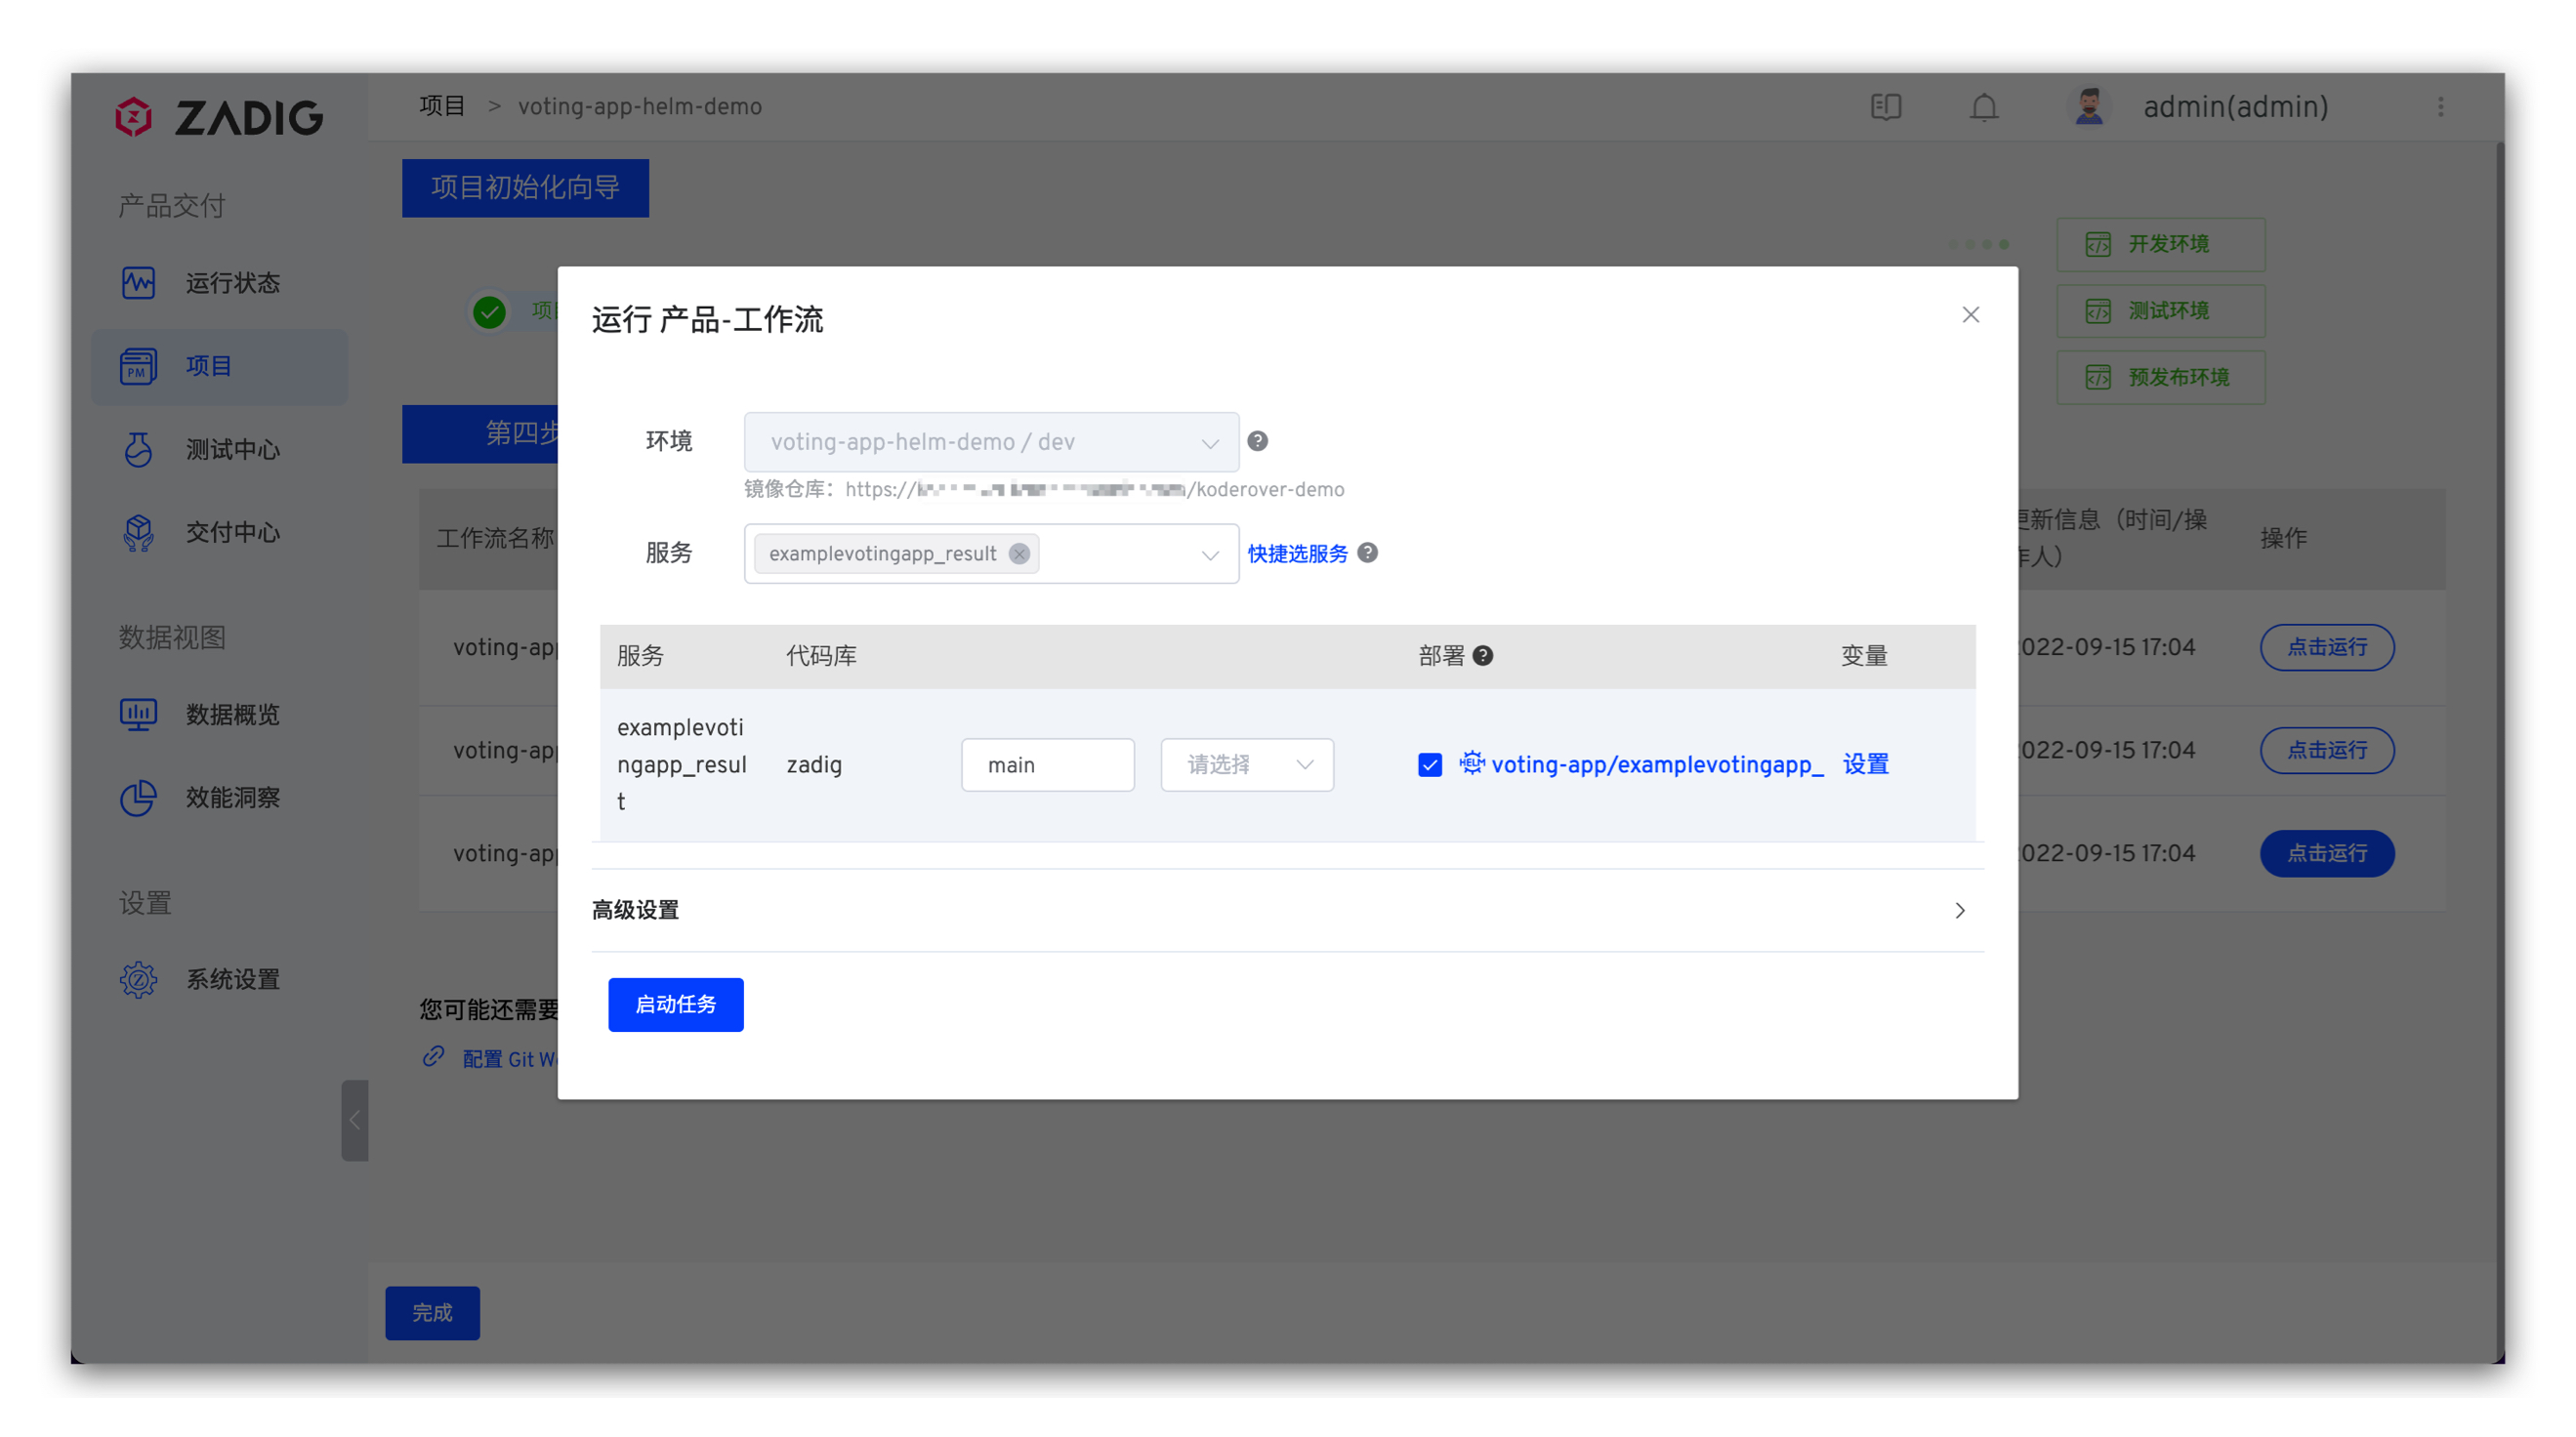
Task: Click the main branch input field
Action: pyautogui.click(x=1047, y=764)
